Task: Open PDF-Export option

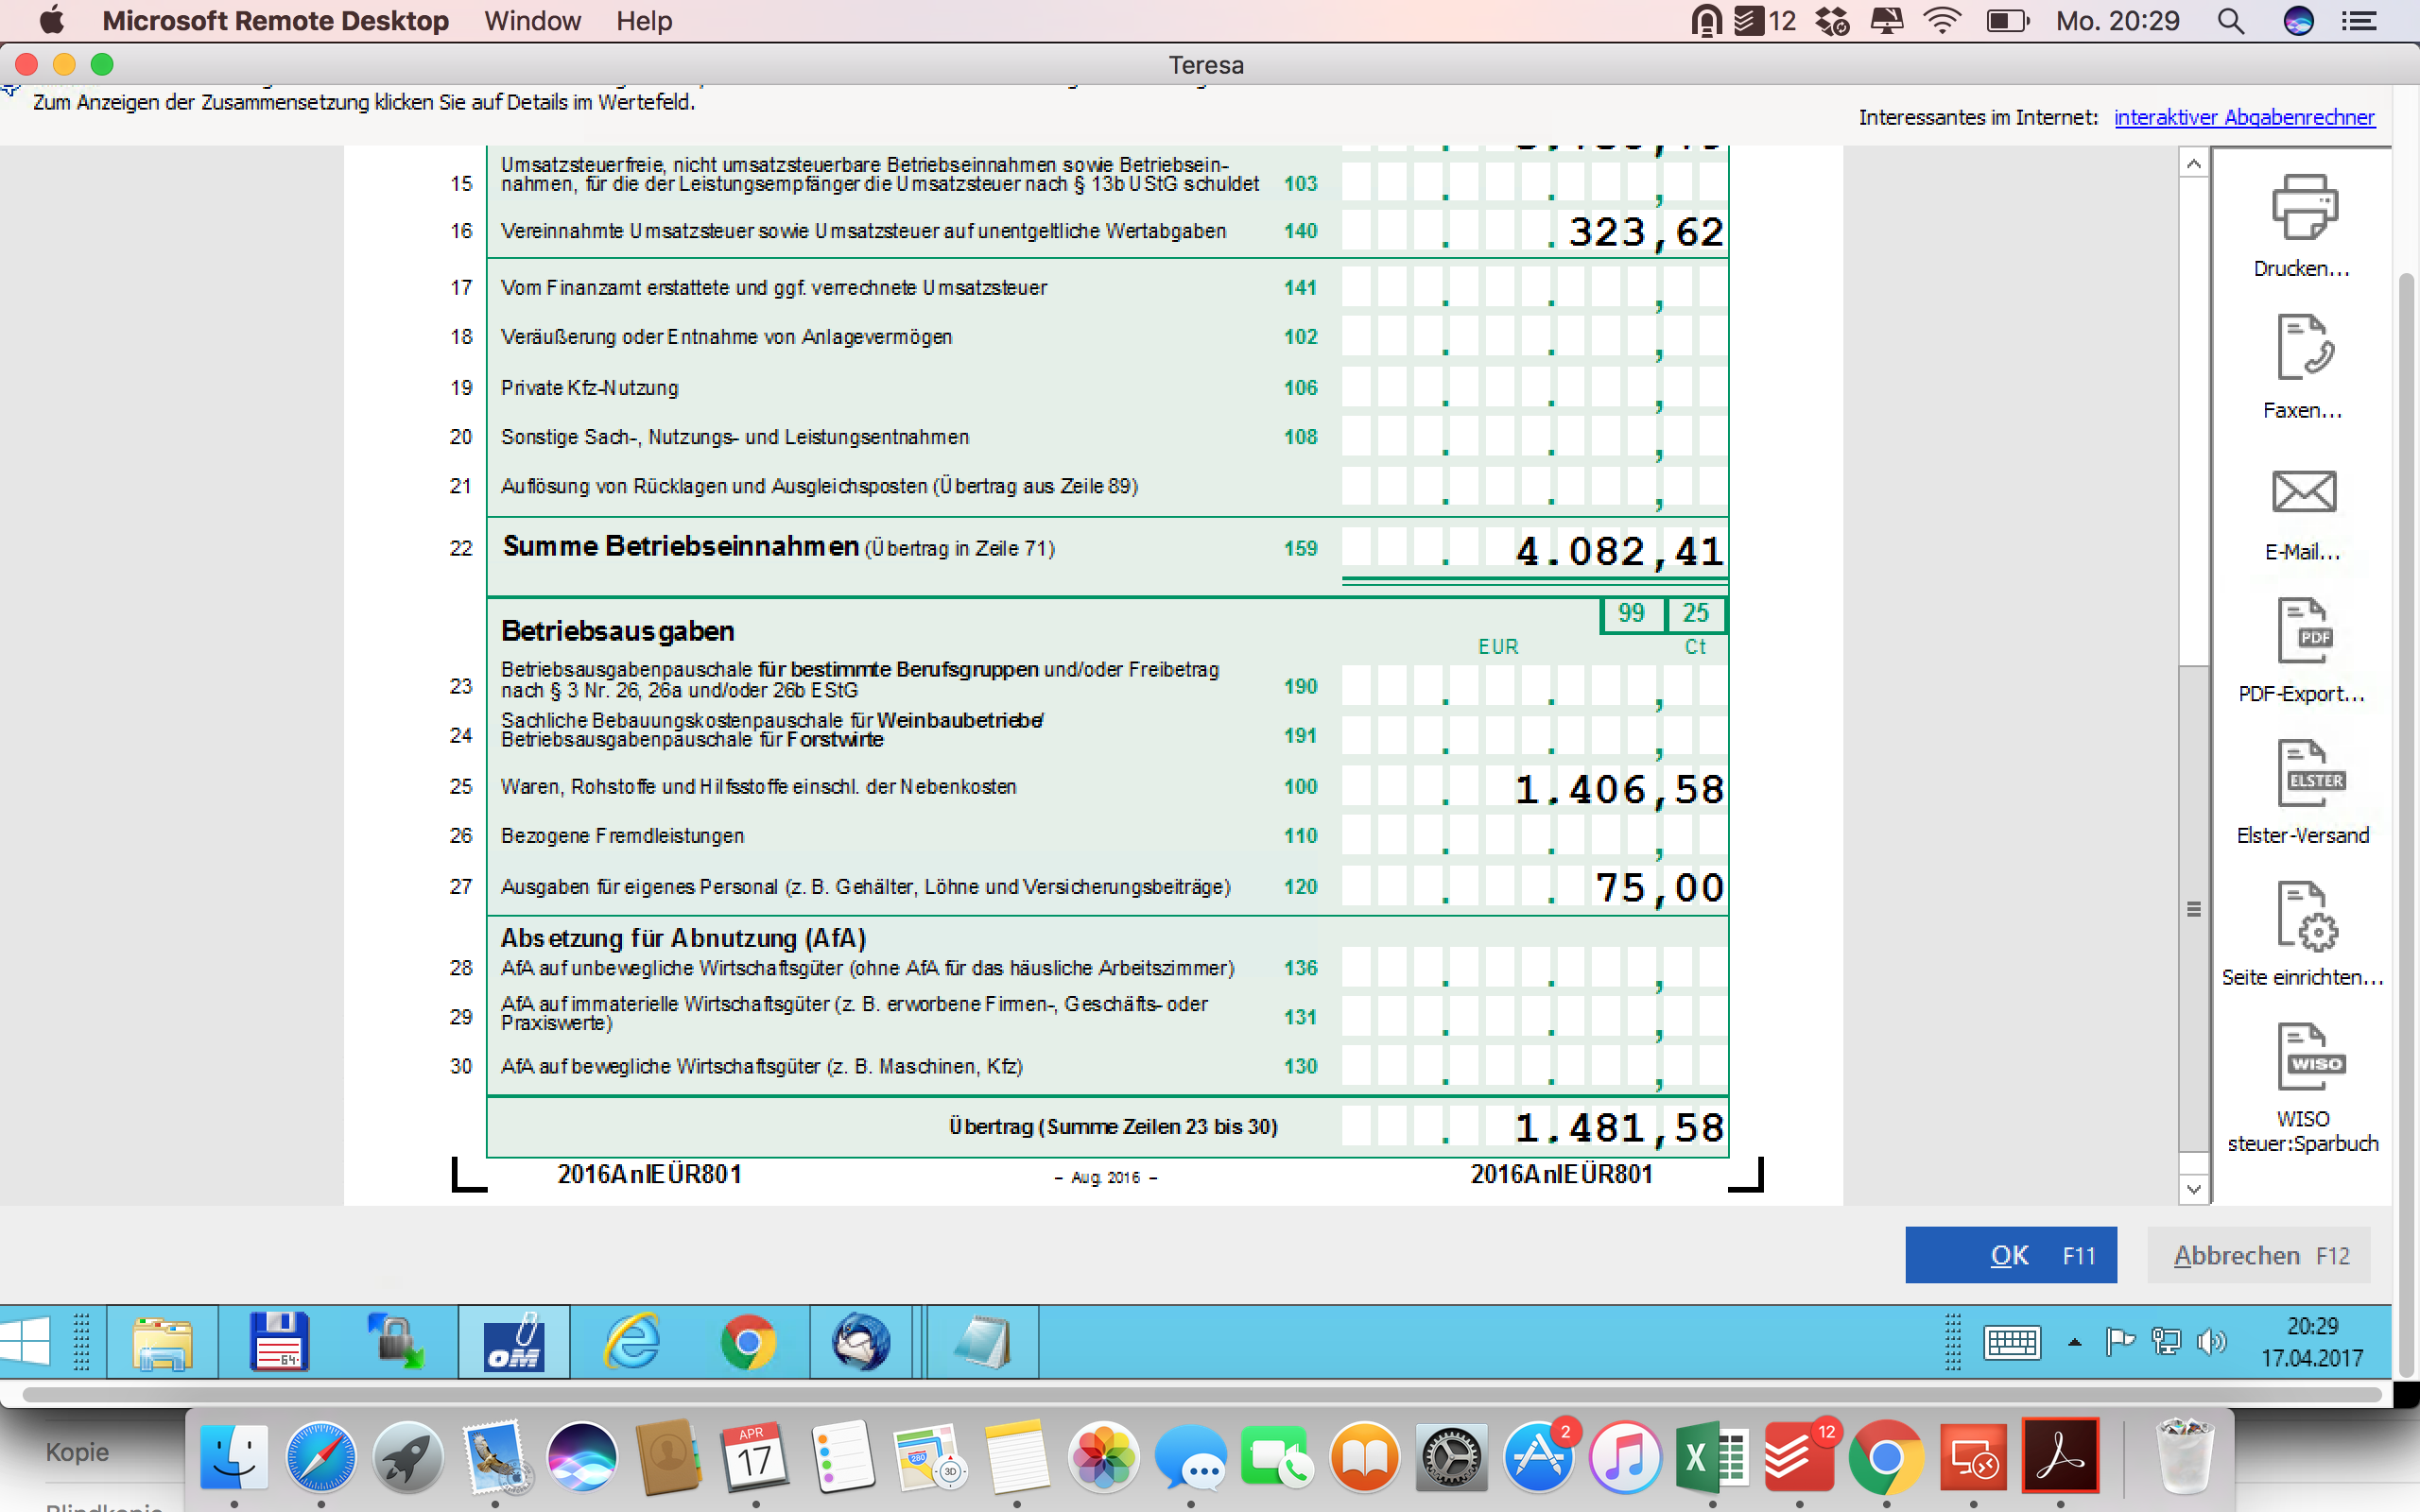Action: (x=2303, y=630)
